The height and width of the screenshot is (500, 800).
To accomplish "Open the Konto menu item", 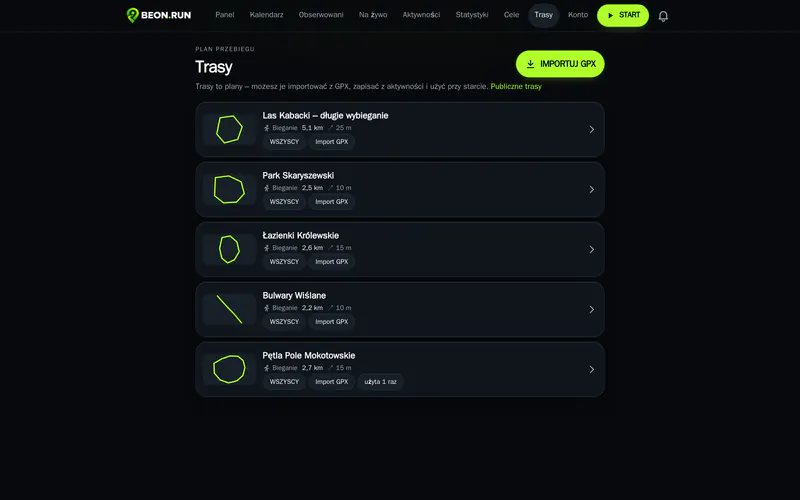I will [x=578, y=15].
